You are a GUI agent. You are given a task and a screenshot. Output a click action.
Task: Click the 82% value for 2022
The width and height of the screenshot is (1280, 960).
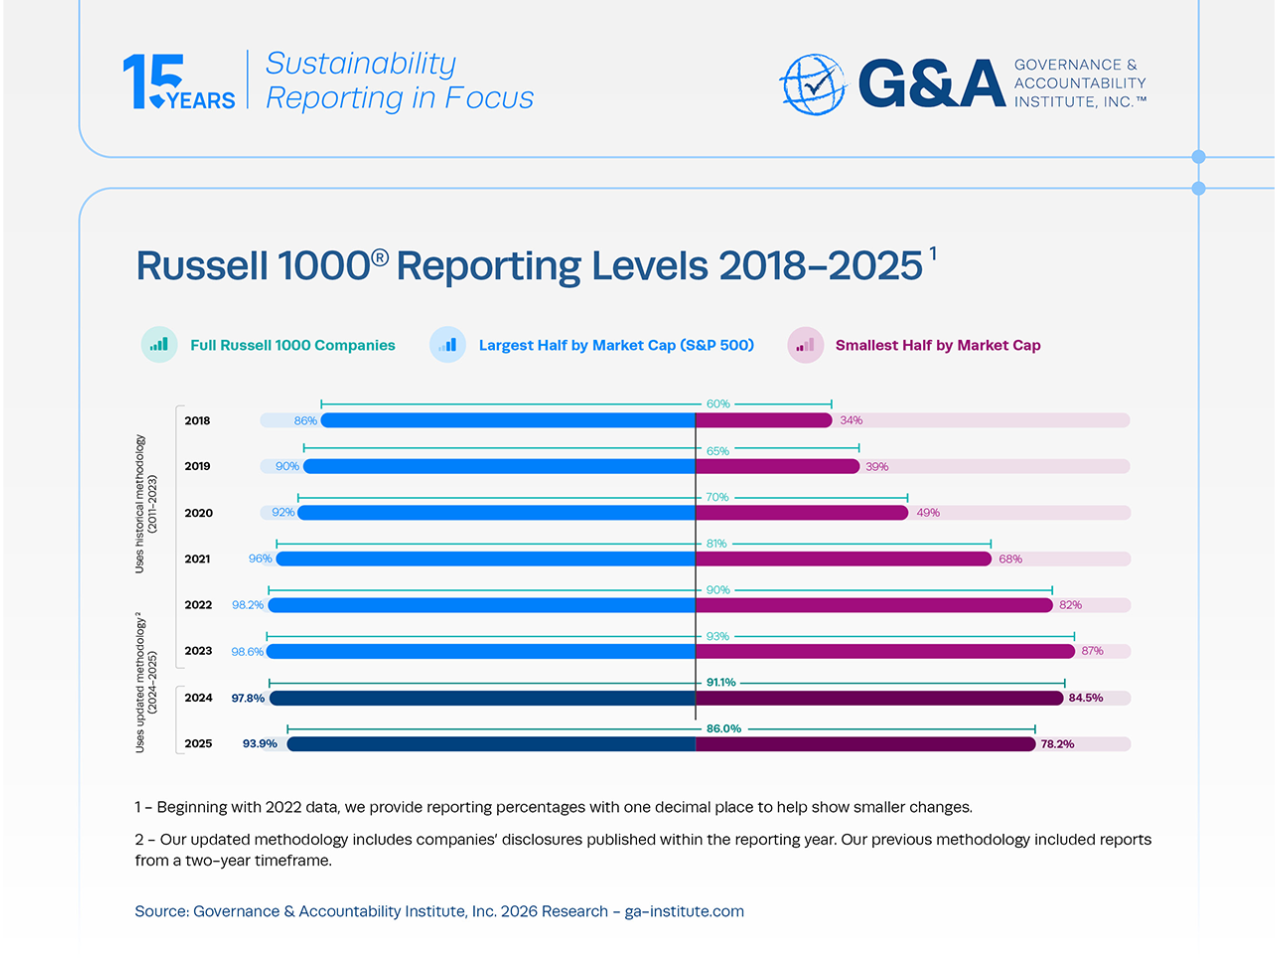coord(1071,605)
